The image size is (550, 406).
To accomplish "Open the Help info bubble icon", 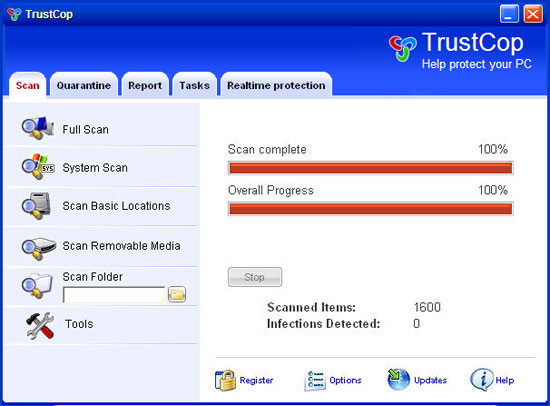I will pos(482,379).
